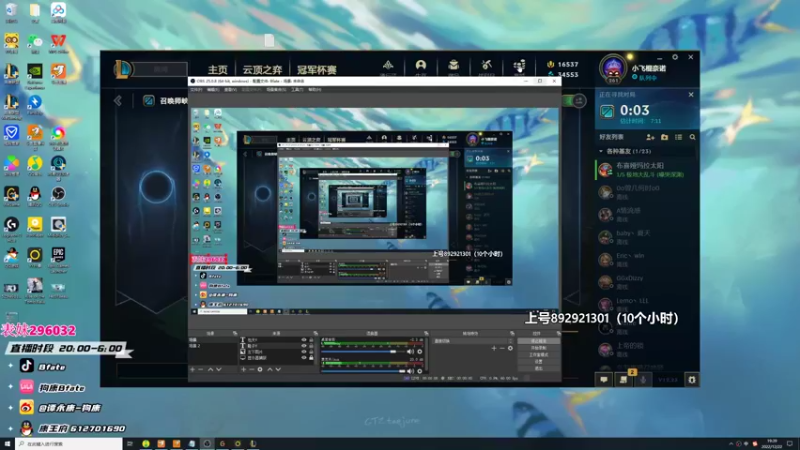Open the first menu in OBS menu bar
The height and width of the screenshot is (450, 800).
click(x=196, y=90)
